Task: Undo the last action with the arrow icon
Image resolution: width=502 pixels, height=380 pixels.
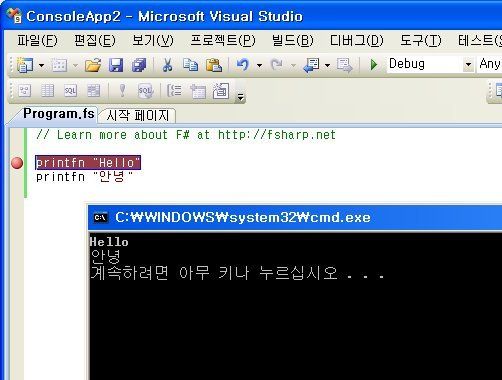Action: pos(243,65)
